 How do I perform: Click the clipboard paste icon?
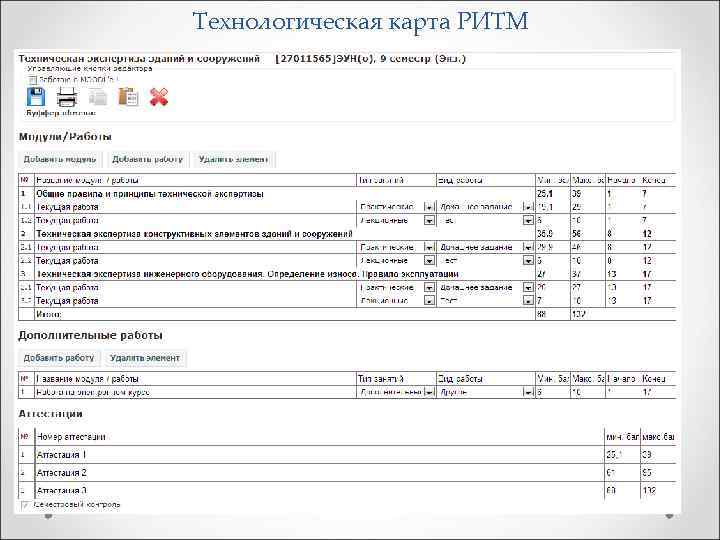coord(128,97)
